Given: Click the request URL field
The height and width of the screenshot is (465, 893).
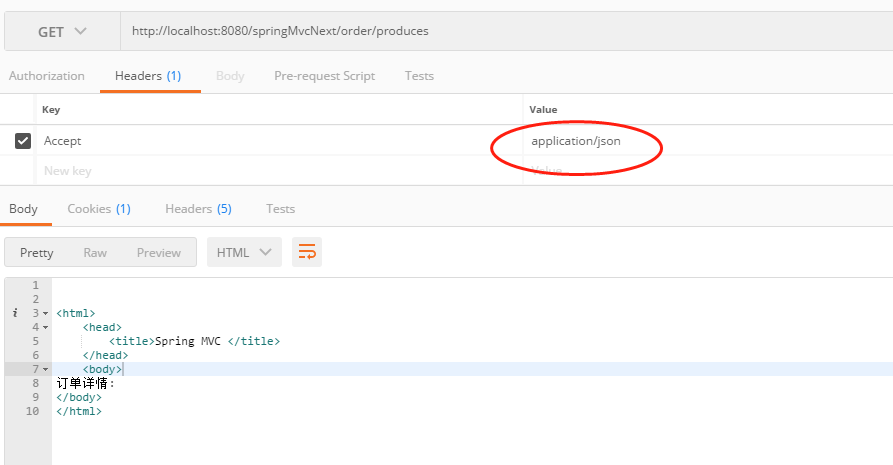Looking at the screenshot, I should pyautogui.click(x=506, y=31).
